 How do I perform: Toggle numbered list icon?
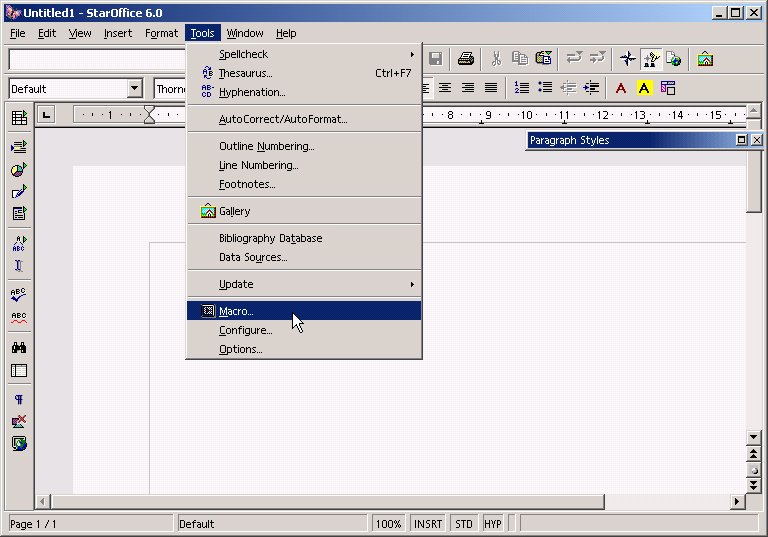[521, 88]
